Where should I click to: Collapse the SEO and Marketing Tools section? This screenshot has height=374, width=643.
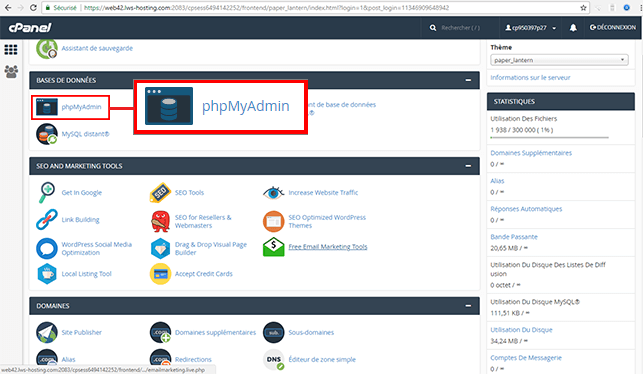468,166
